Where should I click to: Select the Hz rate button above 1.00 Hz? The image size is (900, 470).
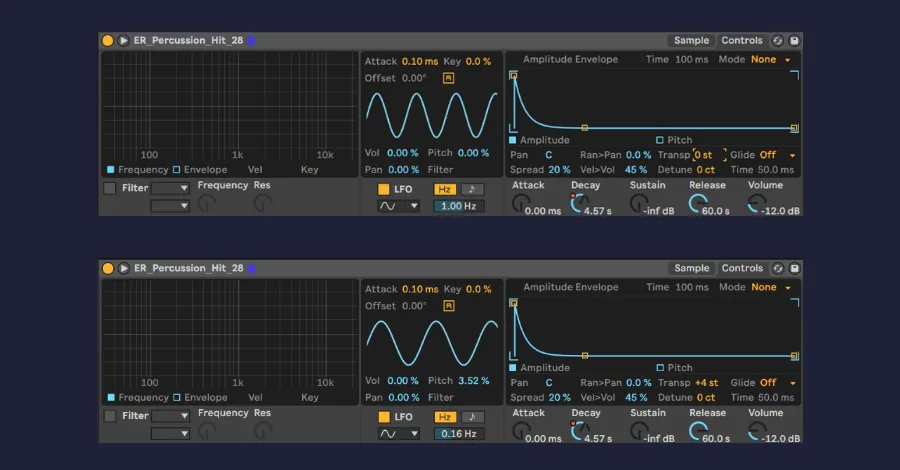click(x=444, y=189)
